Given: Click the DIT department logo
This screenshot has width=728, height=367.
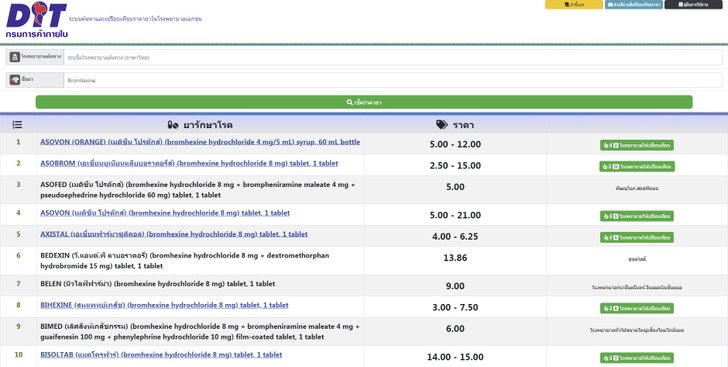Looking at the screenshot, I should [x=37, y=20].
